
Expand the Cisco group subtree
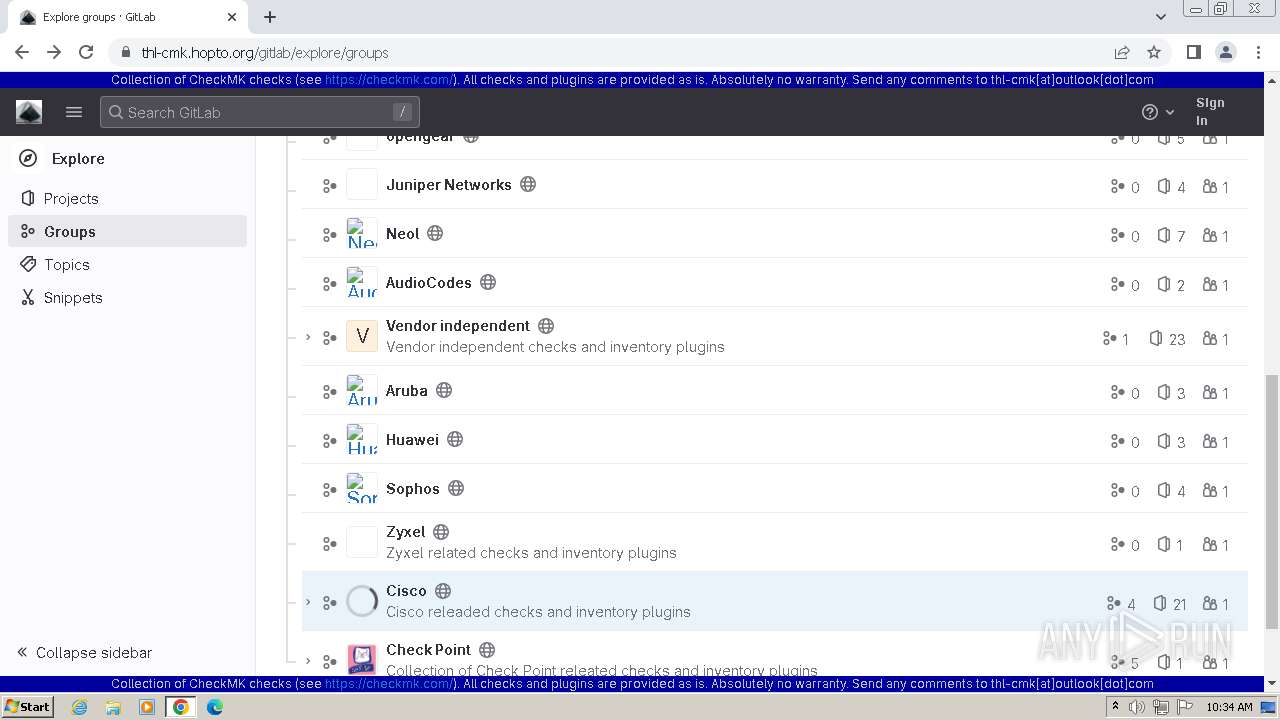pyautogui.click(x=308, y=602)
